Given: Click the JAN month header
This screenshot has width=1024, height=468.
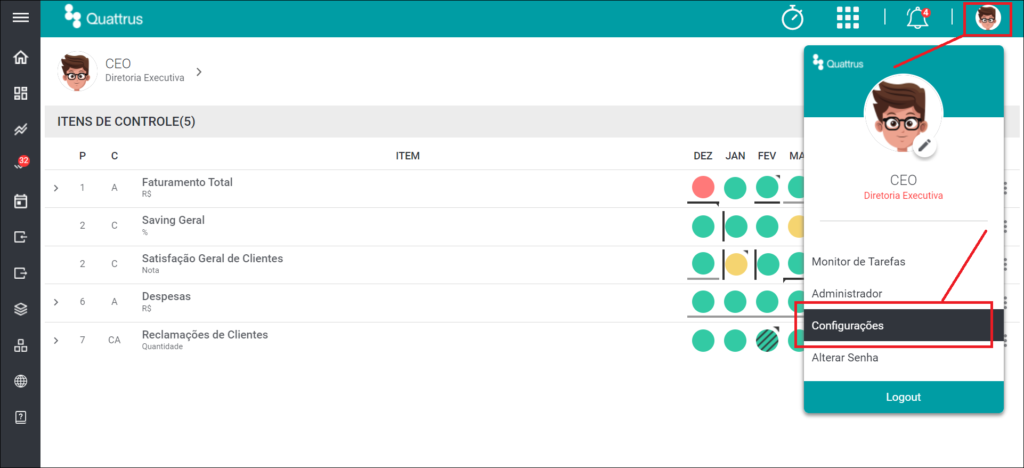Looking at the screenshot, I should pos(735,156).
